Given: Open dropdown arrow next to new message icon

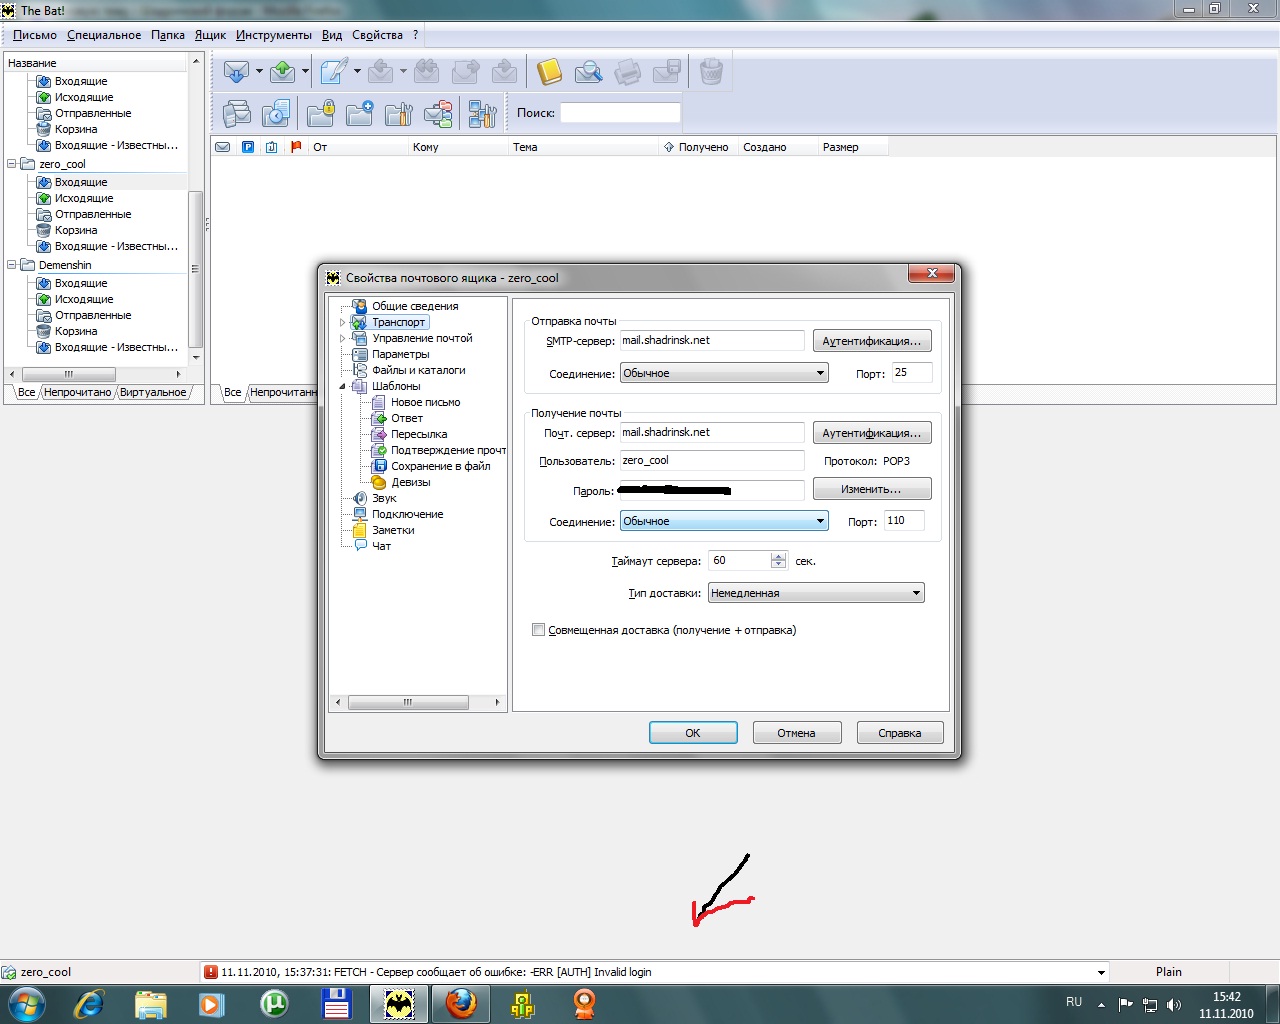Looking at the screenshot, I should pyautogui.click(x=357, y=72).
